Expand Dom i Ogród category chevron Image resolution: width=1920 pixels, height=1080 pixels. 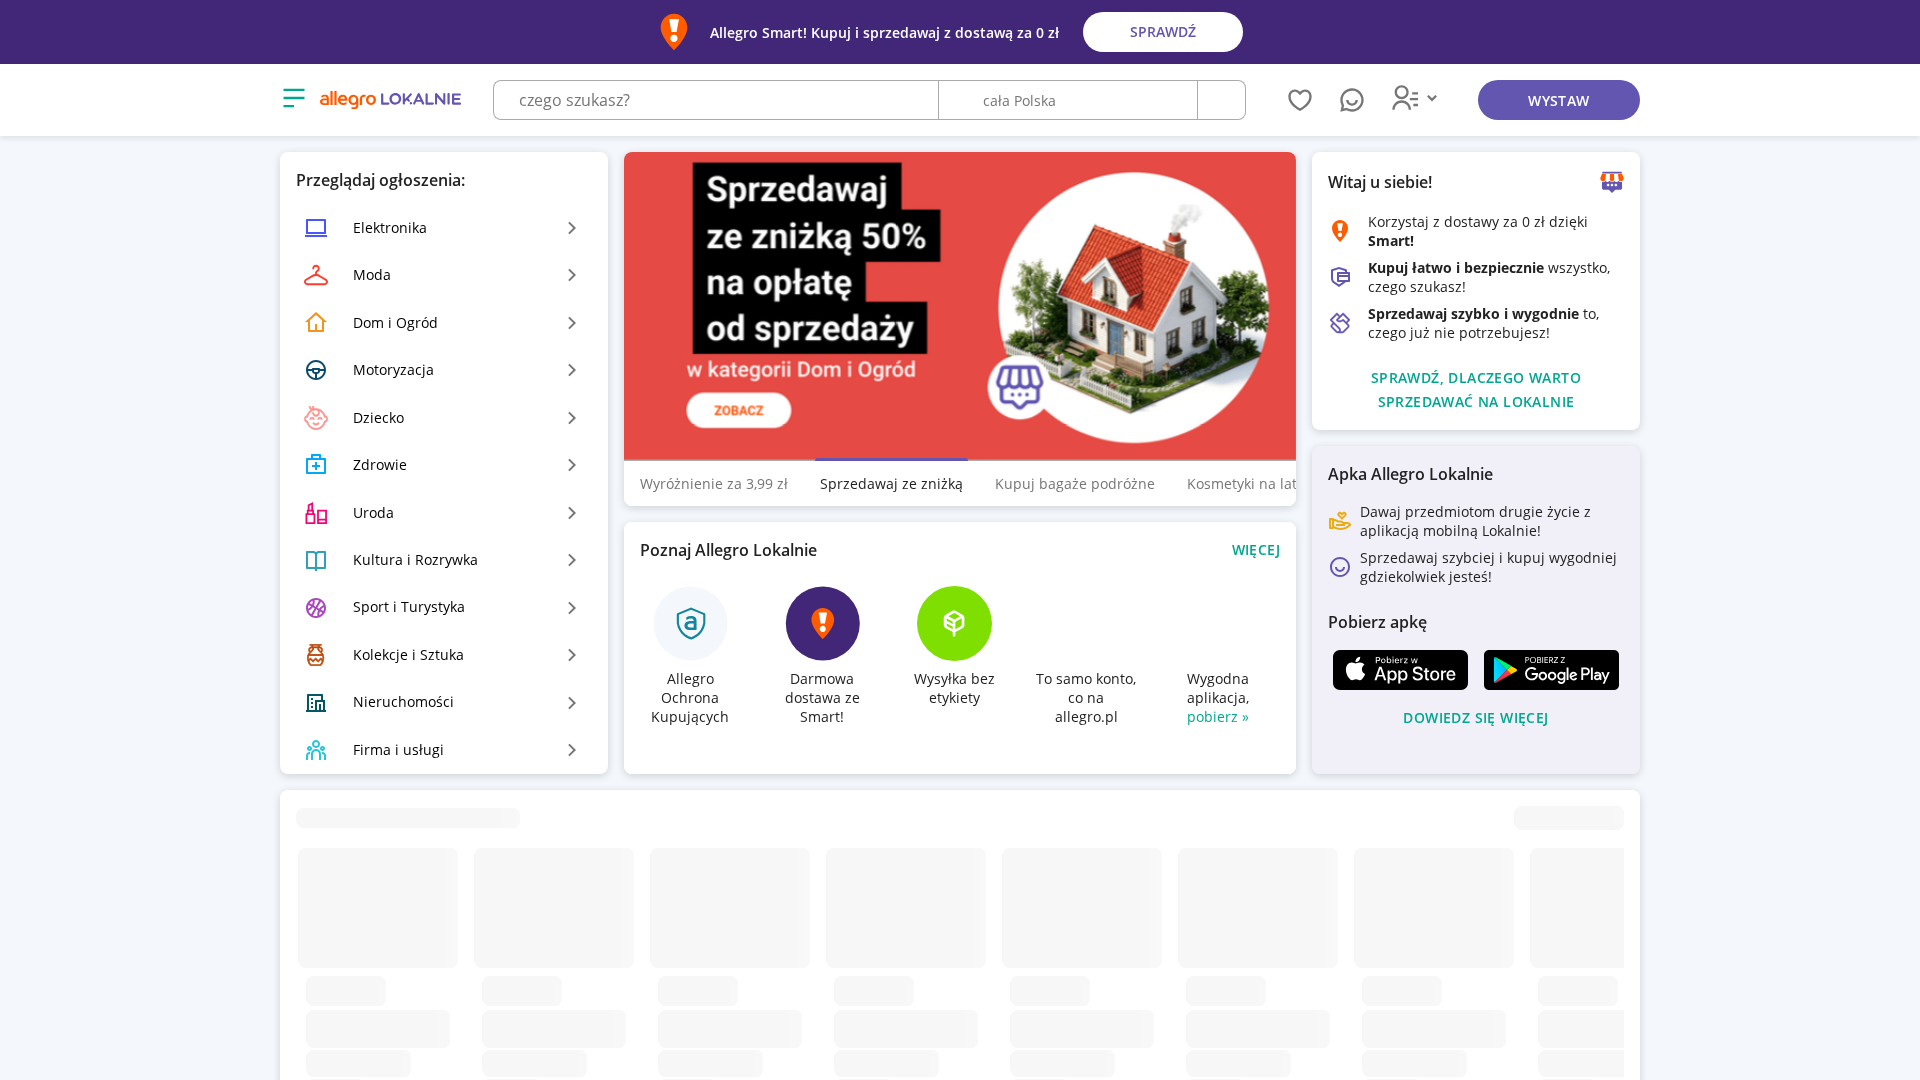tap(572, 323)
